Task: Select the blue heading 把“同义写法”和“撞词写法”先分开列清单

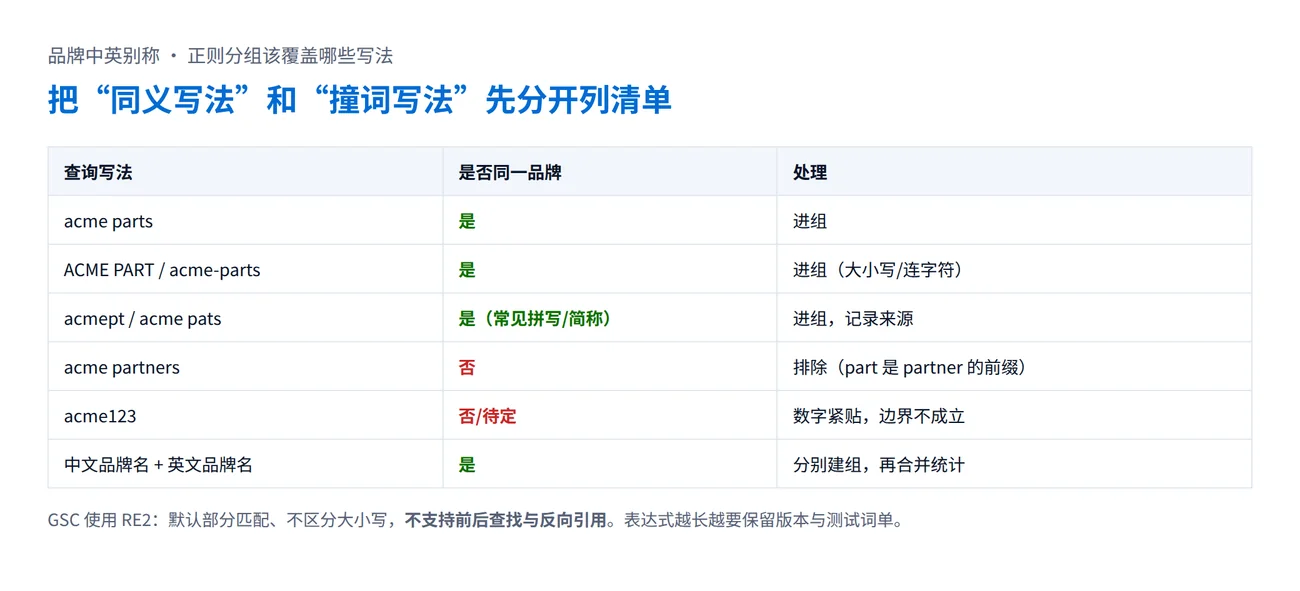Action: (360, 101)
